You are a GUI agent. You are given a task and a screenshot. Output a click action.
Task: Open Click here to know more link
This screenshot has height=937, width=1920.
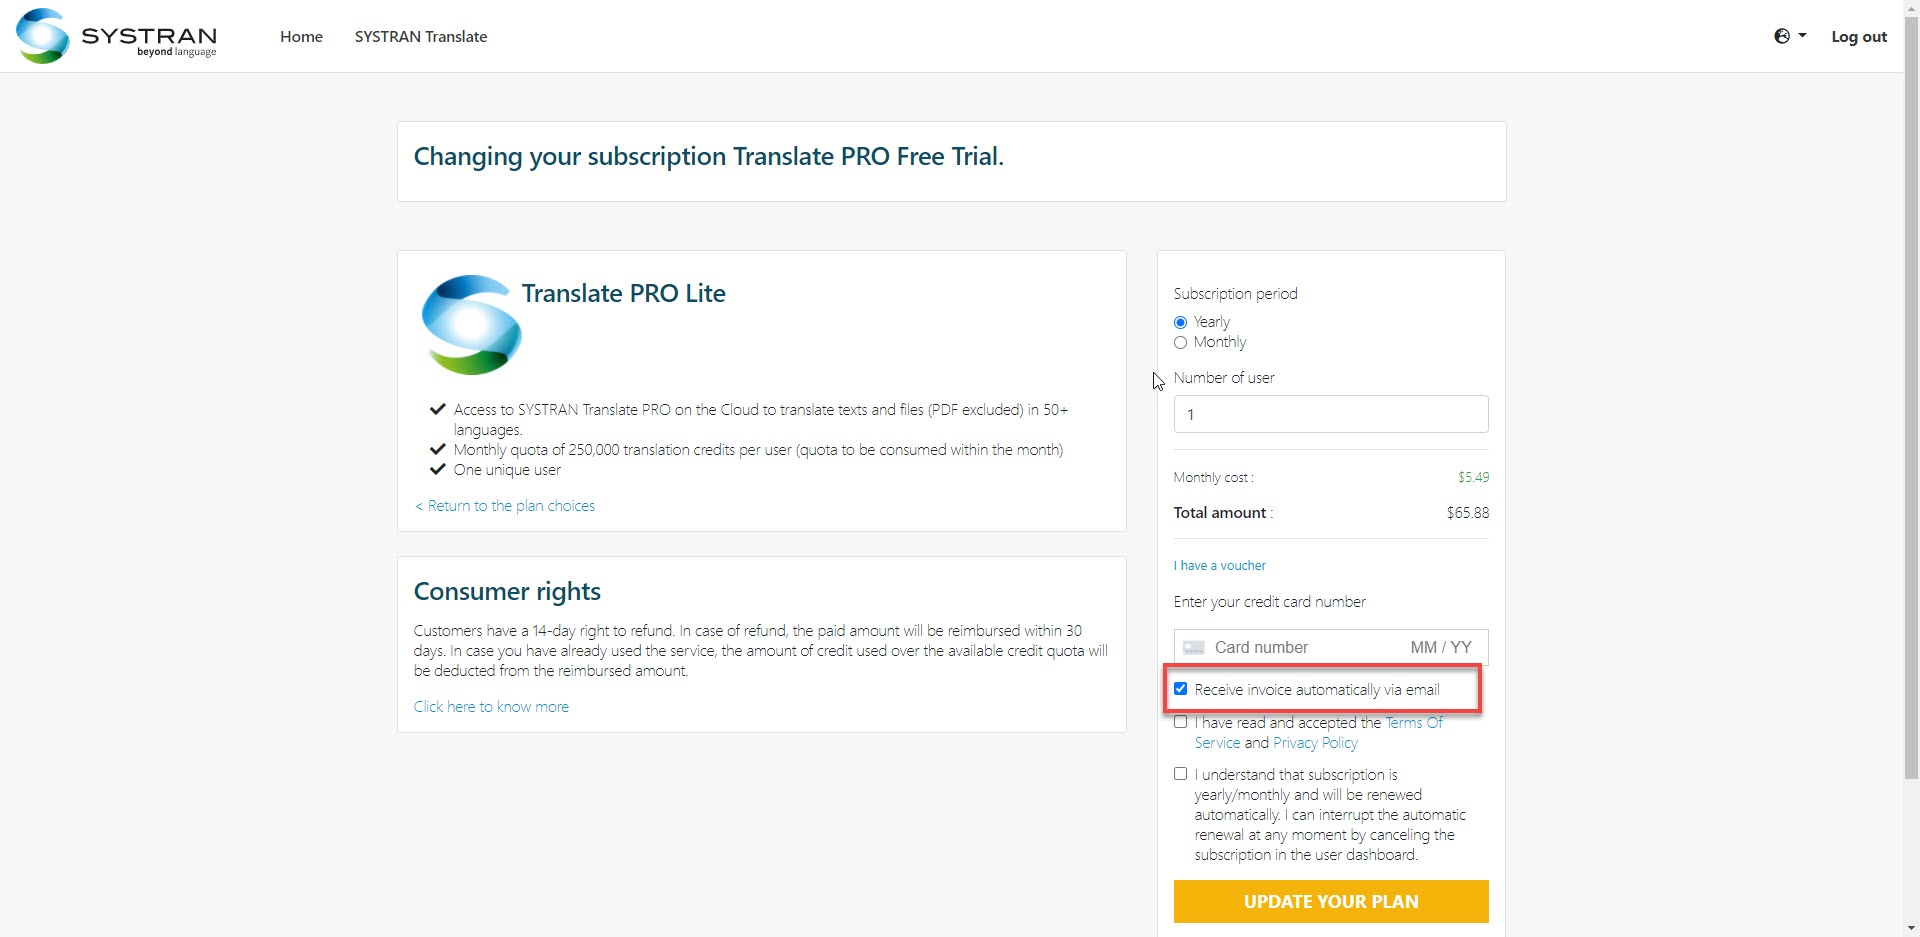coord(491,707)
